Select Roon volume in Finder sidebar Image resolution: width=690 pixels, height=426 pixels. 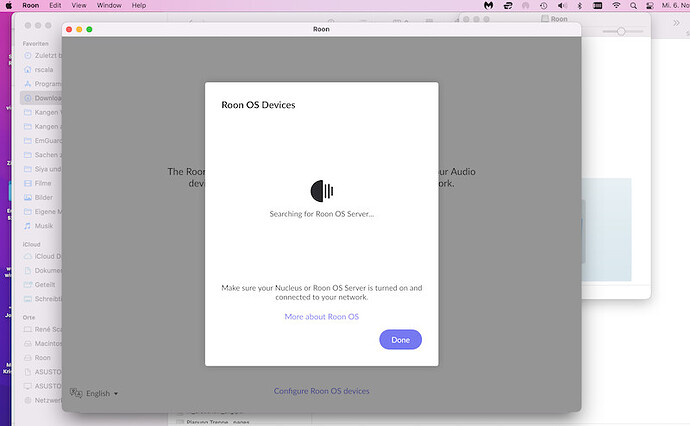click(x=42, y=358)
